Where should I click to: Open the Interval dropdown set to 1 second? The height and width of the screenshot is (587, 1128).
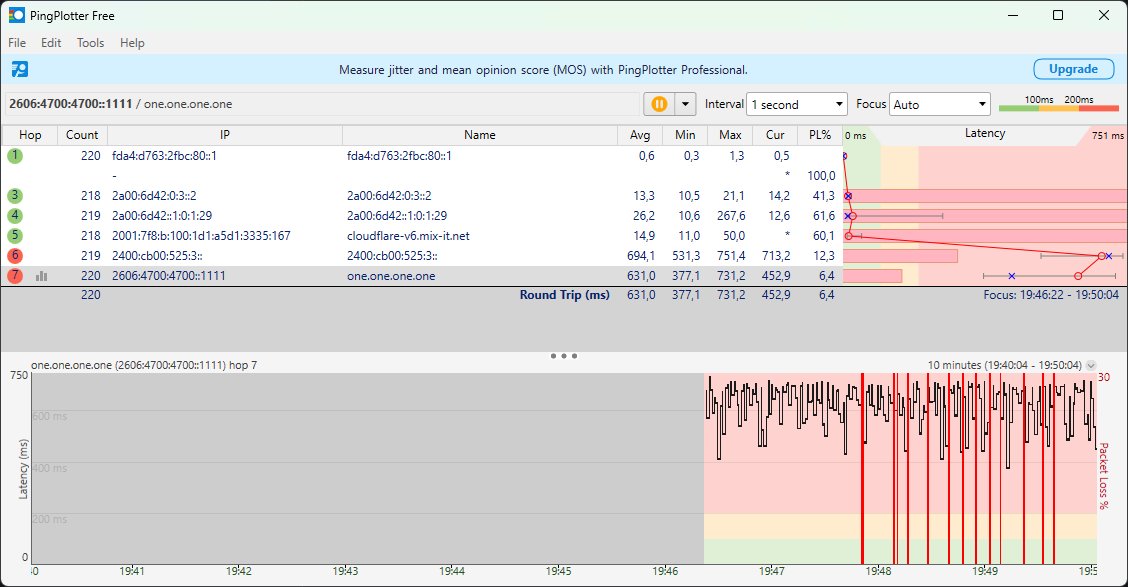click(x=798, y=104)
